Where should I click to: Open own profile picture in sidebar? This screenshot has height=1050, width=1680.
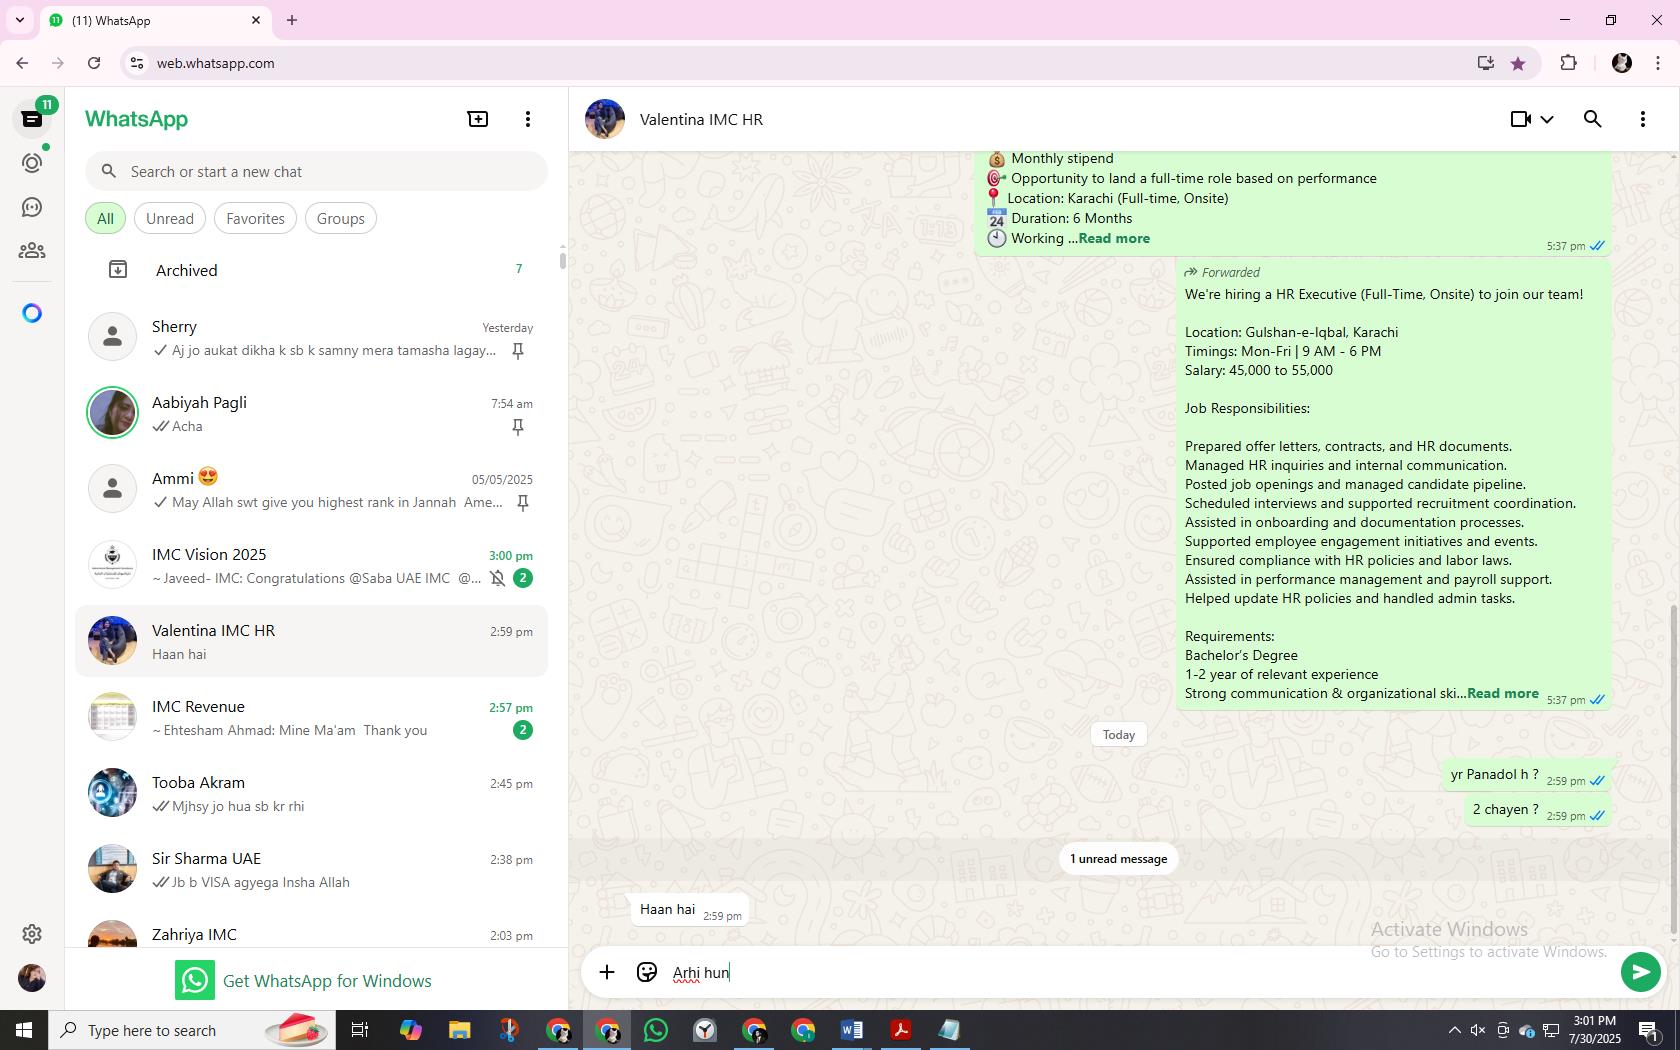[x=32, y=978]
